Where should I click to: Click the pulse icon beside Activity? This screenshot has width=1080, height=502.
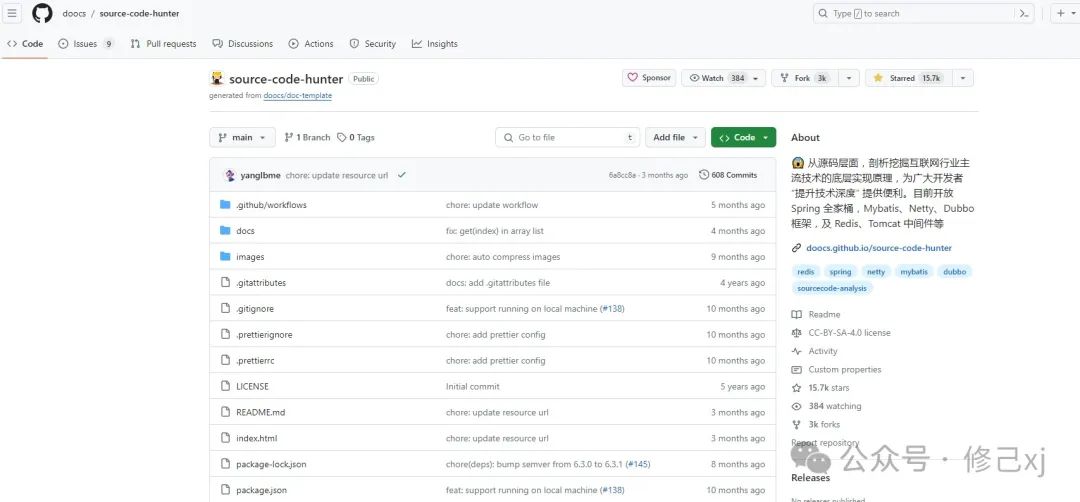[797, 351]
